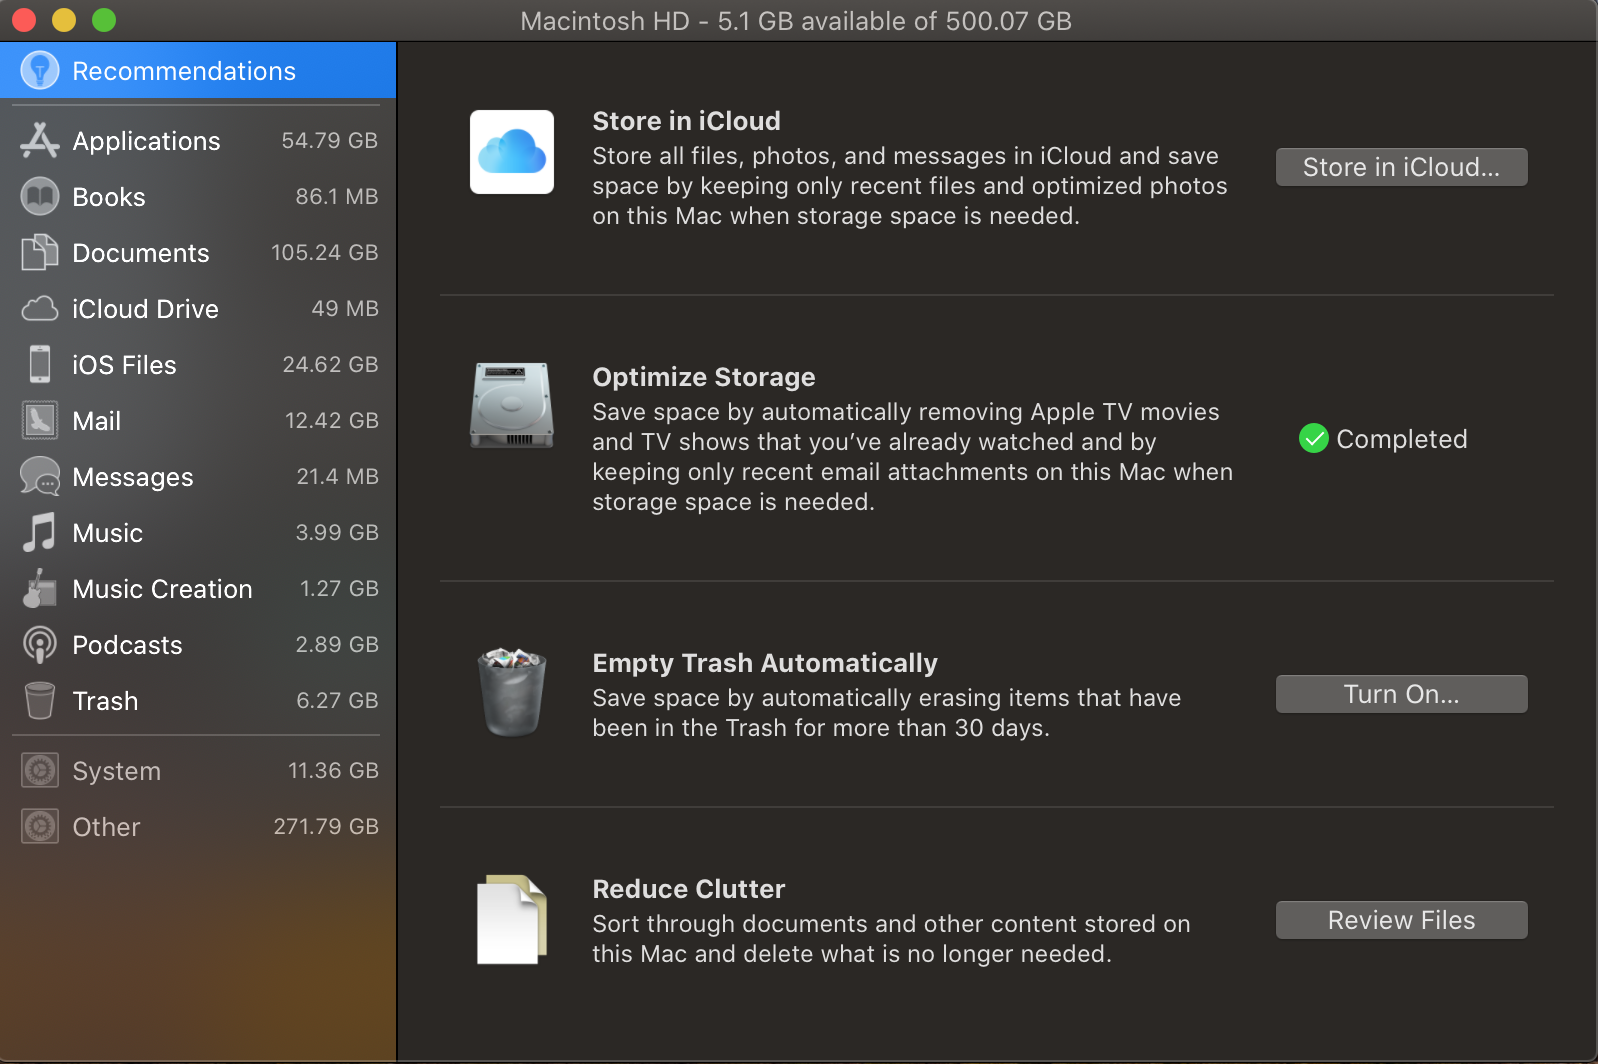1598x1064 pixels.
Task: Click the 24.62 GB iOS Files size
Action: tap(330, 365)
